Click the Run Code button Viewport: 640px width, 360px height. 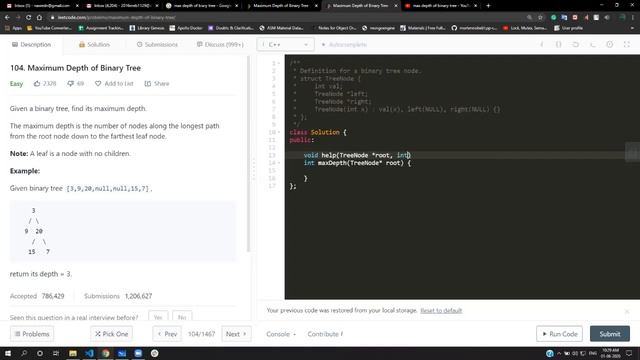click(559, 334)
